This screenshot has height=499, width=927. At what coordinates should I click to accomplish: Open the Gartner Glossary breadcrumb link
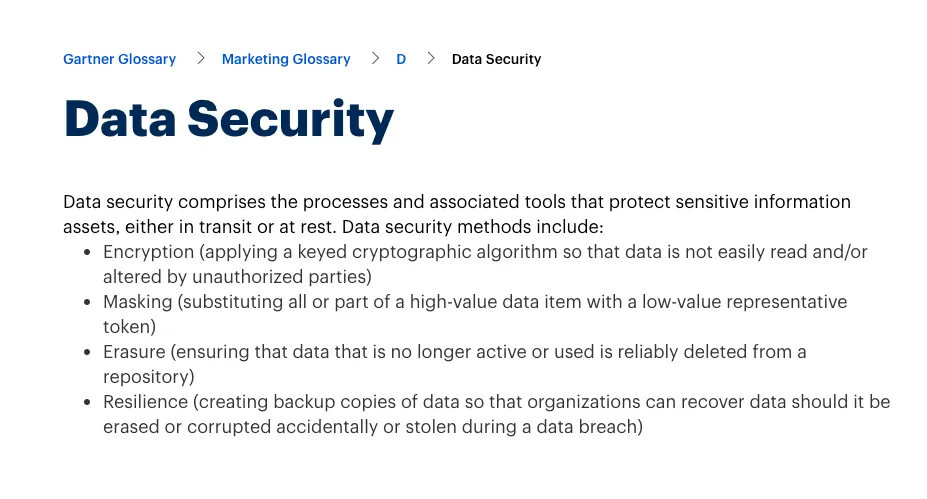(x=119, y=59)
